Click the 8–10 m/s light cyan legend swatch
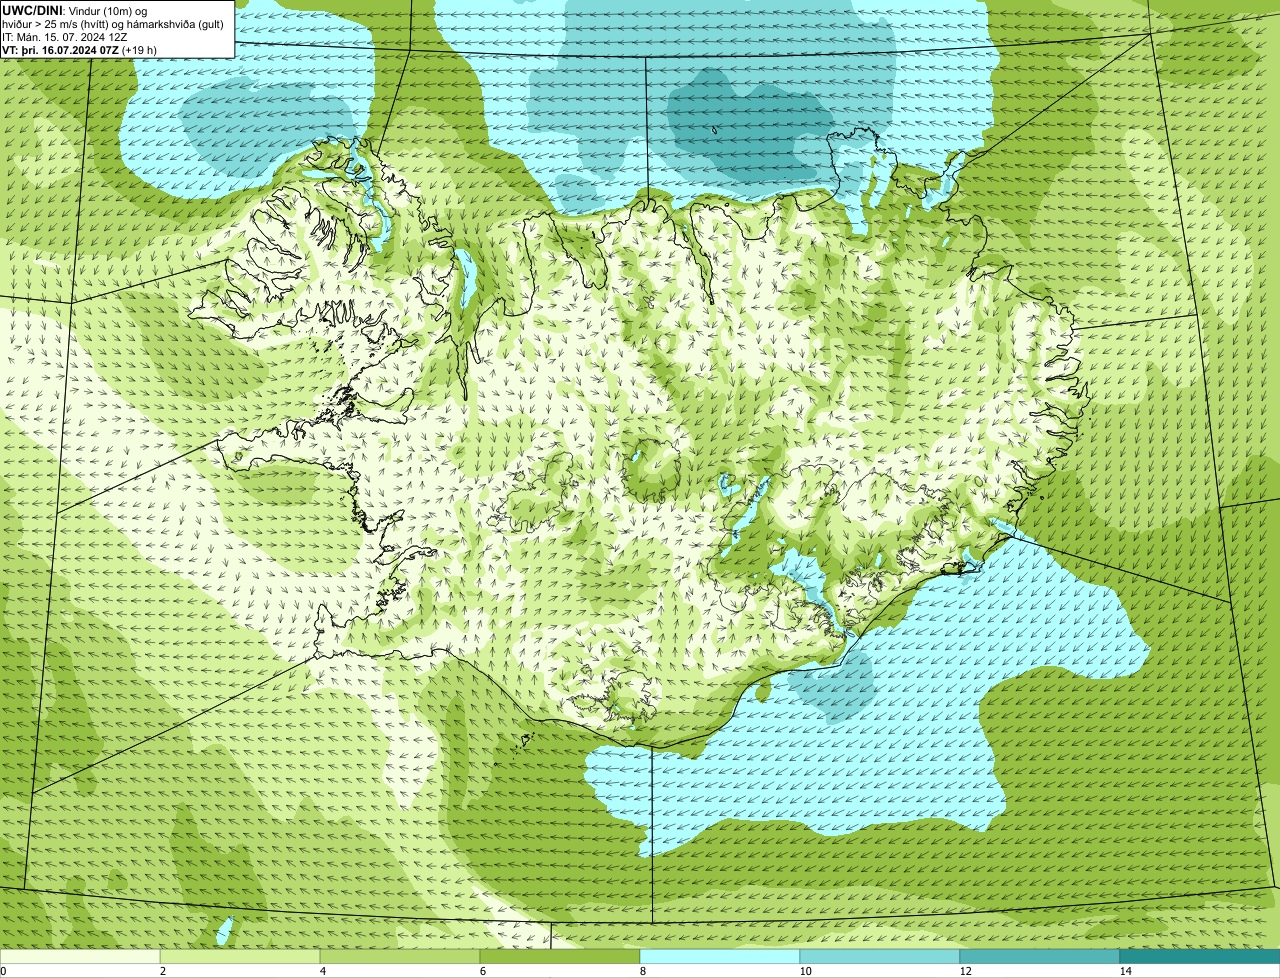This screenshot has width=1280, height=978. click(720, 956)
